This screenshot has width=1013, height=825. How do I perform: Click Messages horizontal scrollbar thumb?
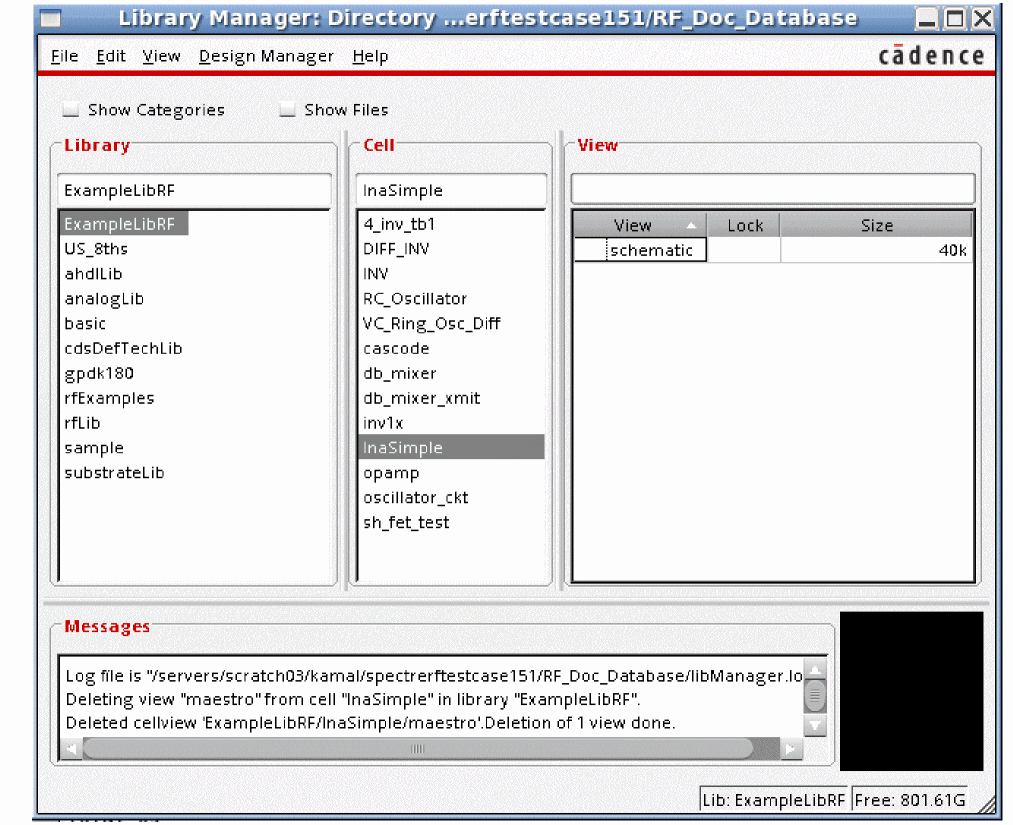[x=418, y=749]
